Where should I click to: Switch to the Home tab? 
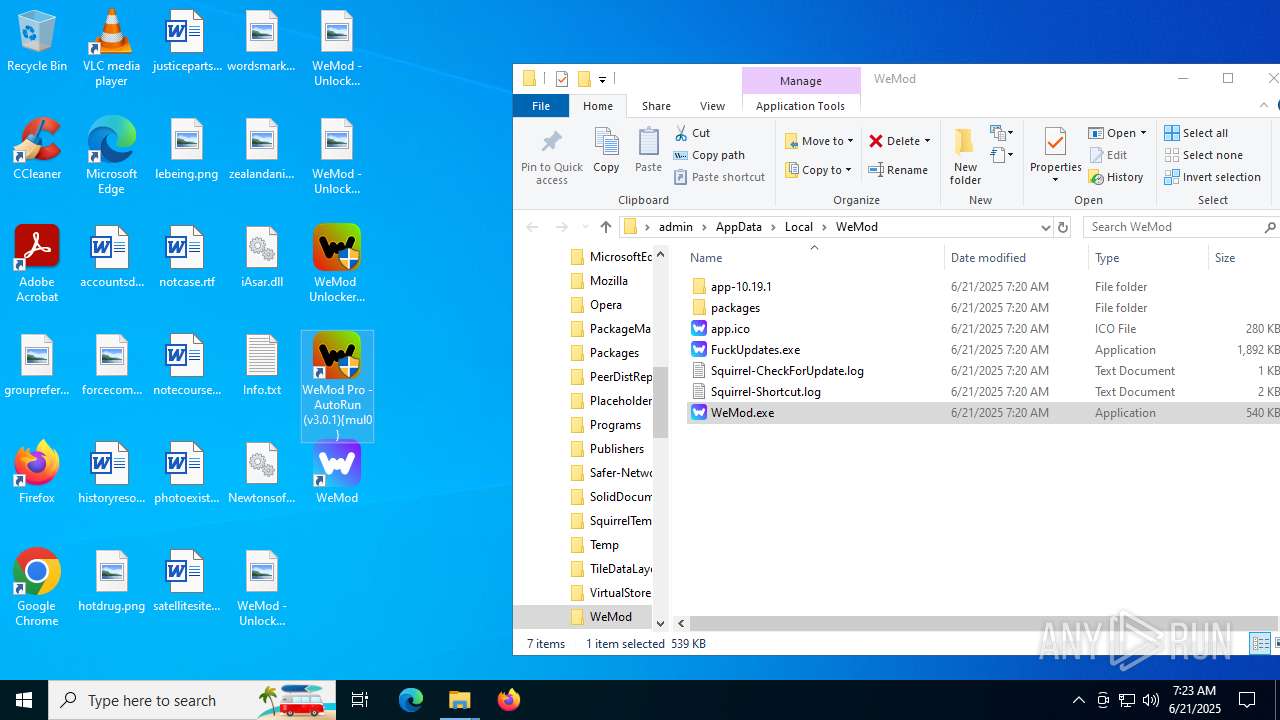[598, 106]
